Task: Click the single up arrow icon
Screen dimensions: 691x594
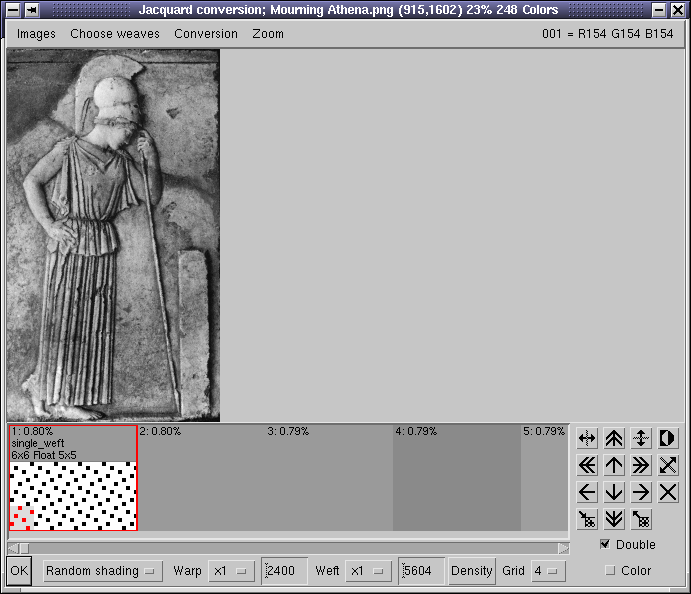Action: click(614, 465)
